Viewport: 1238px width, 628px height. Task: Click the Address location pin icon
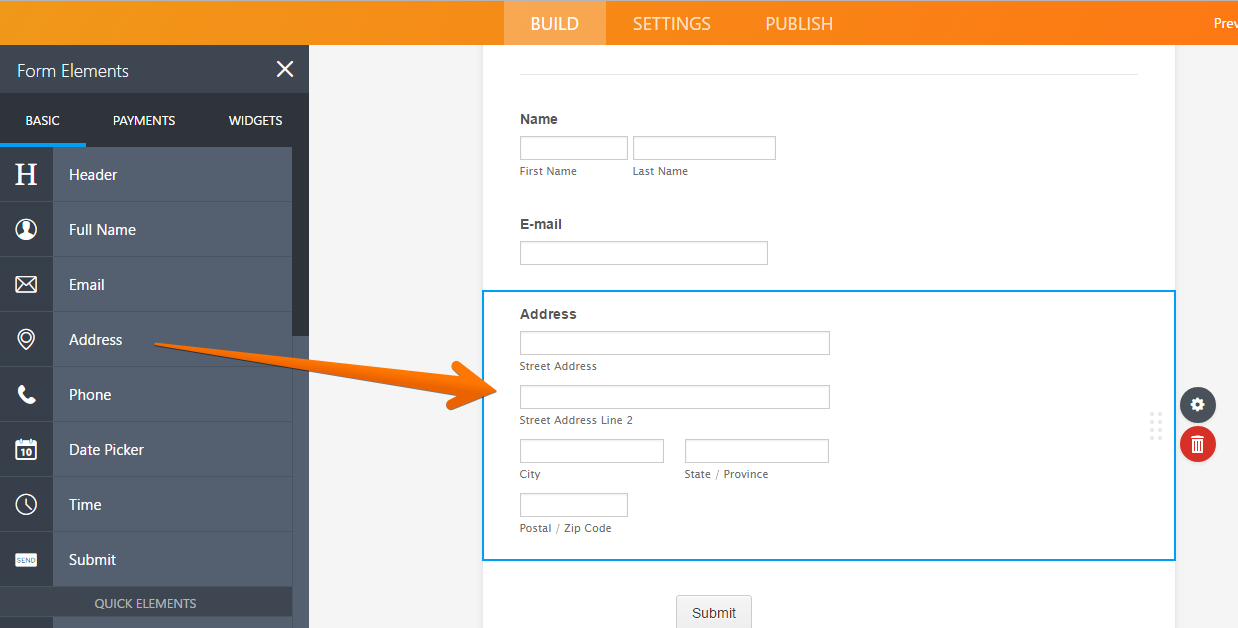coord(26,339)
